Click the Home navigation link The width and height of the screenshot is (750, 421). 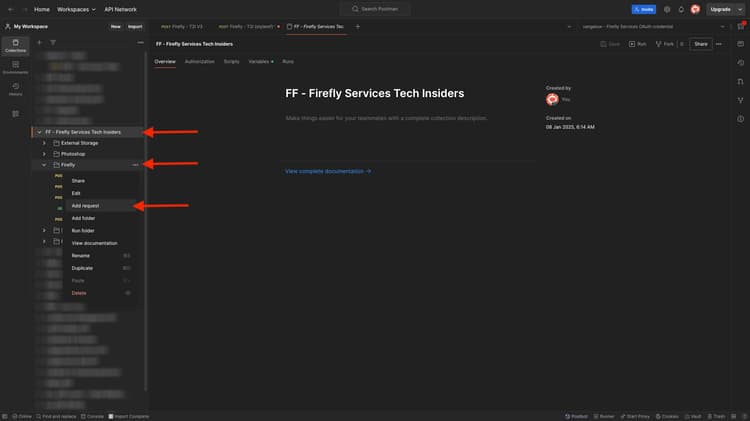tap(42, 9)
